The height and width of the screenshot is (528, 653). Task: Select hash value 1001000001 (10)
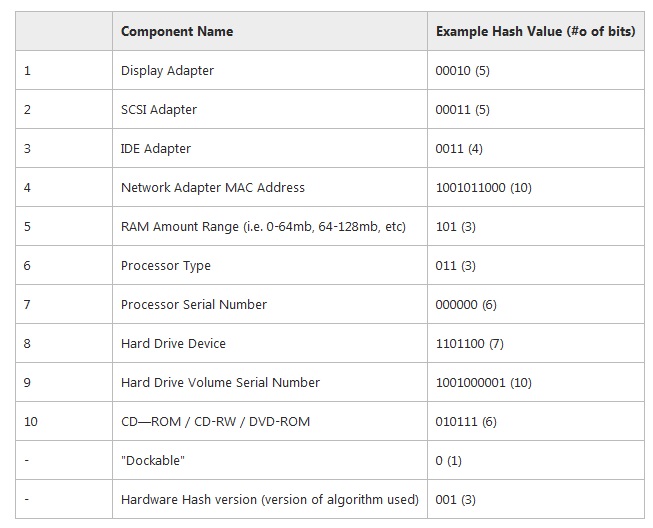484,382
